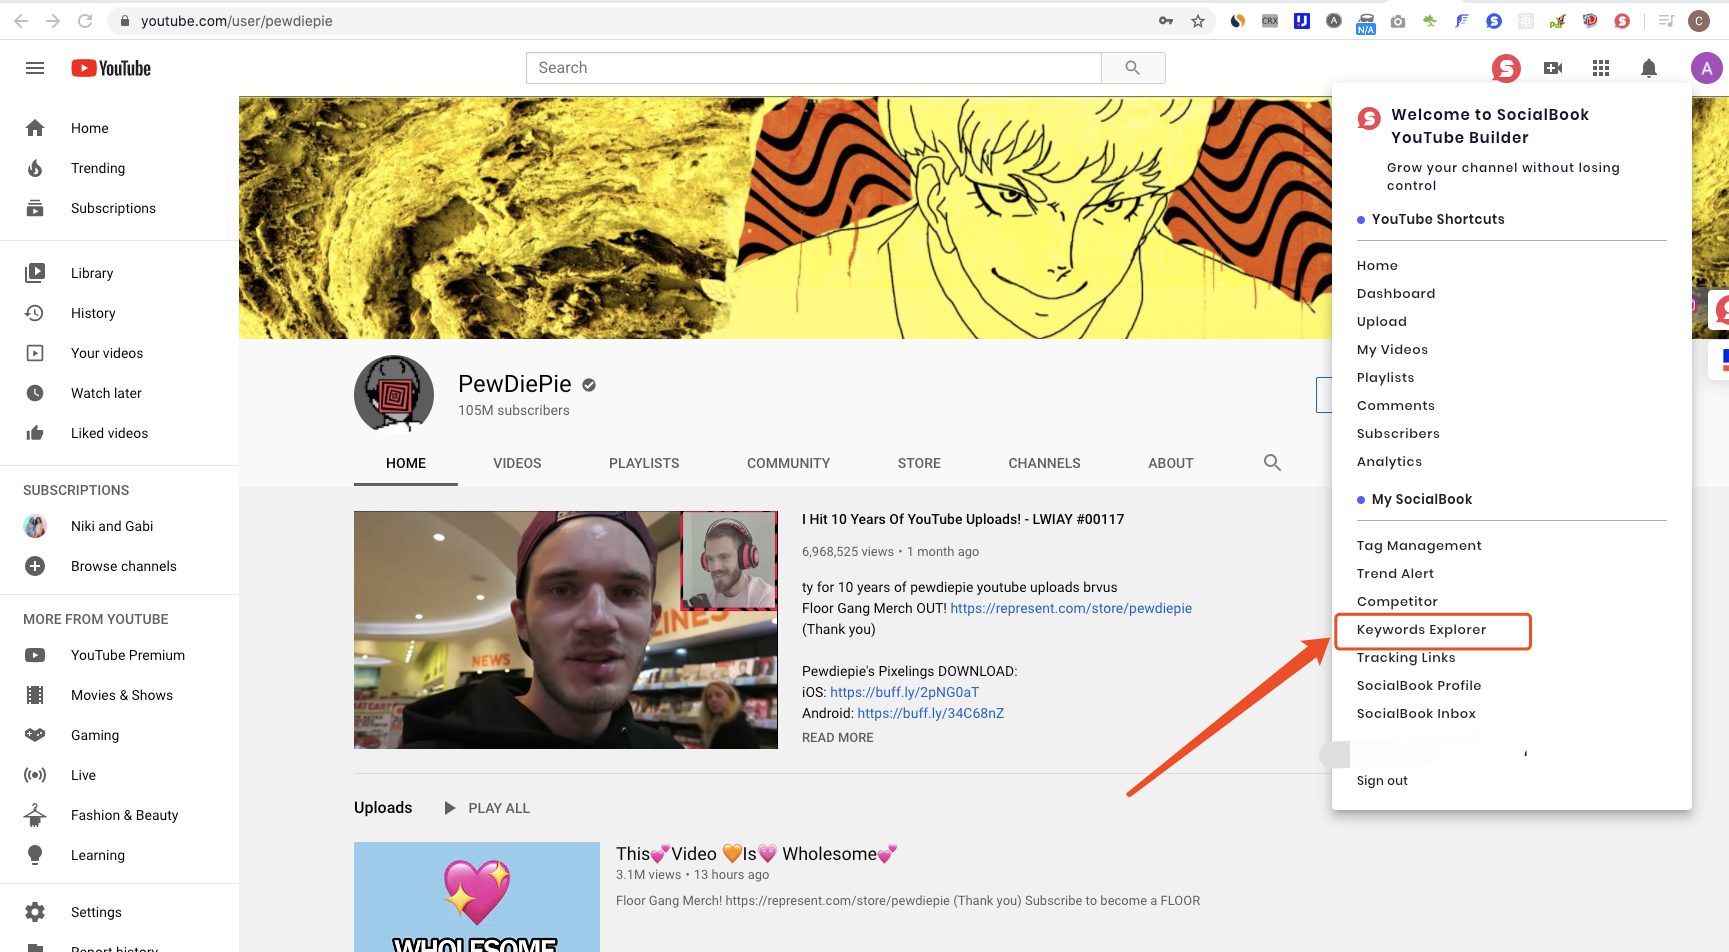1729x952 pixels.
Task: Open the create video camera icon
Action: (1553, 68)
